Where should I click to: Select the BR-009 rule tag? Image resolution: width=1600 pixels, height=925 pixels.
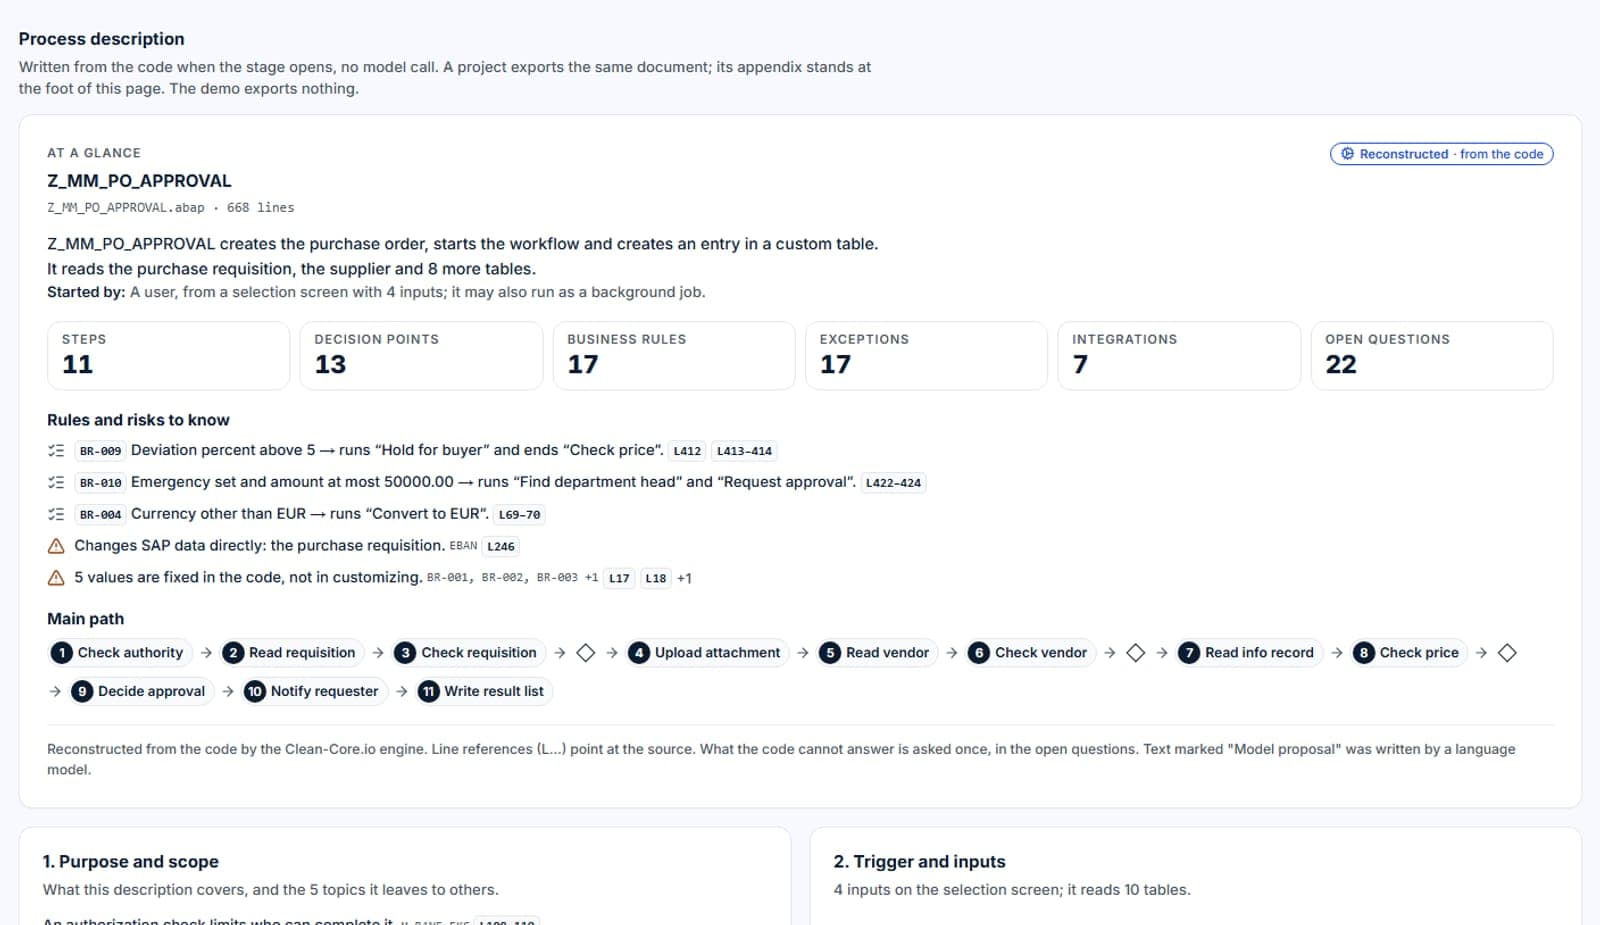pos(100,451)
